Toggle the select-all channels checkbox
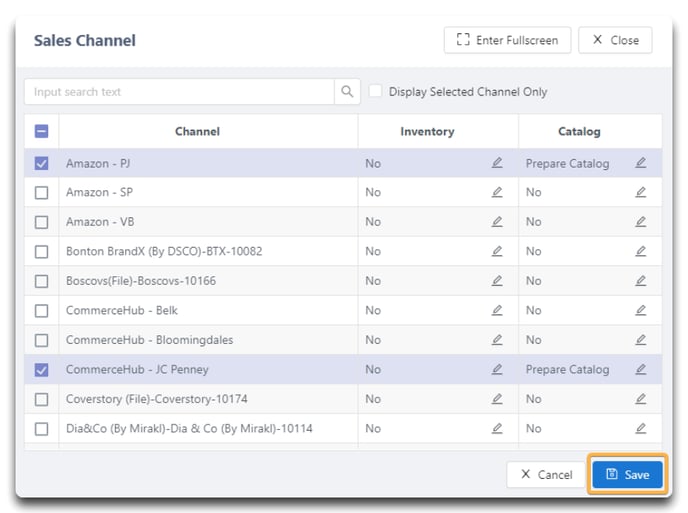 (x=42, y=131)
